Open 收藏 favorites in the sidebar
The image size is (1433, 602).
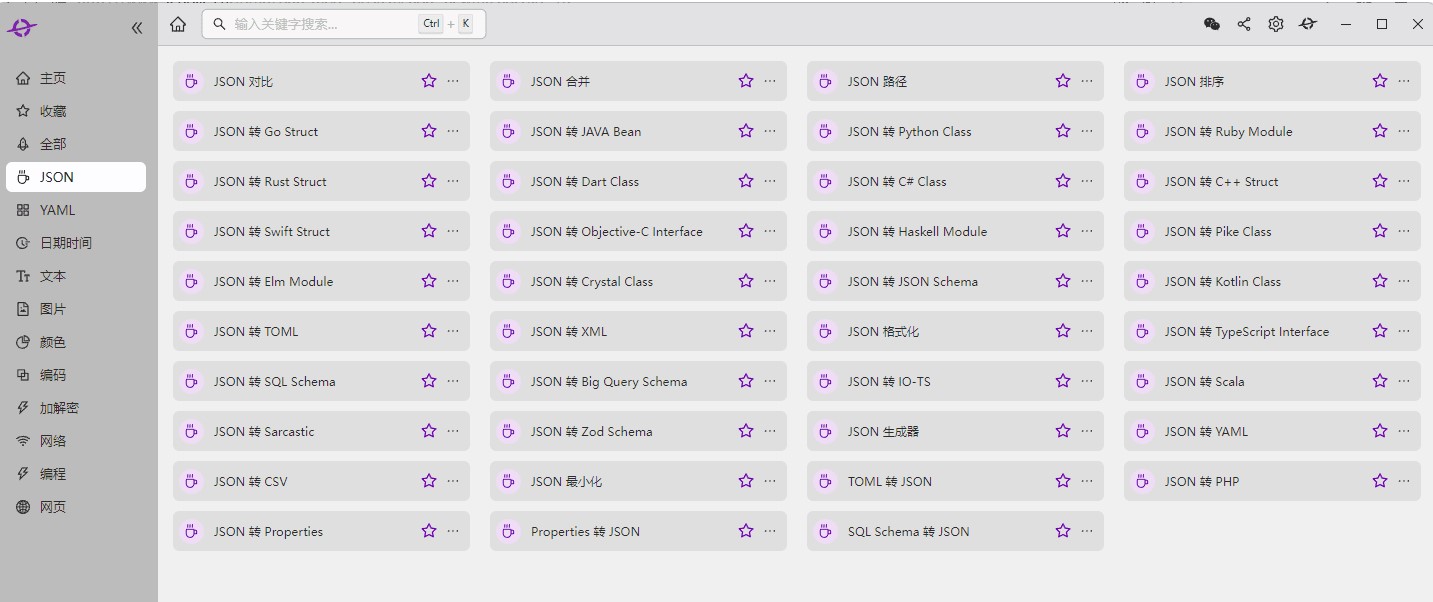pos(76,111)
